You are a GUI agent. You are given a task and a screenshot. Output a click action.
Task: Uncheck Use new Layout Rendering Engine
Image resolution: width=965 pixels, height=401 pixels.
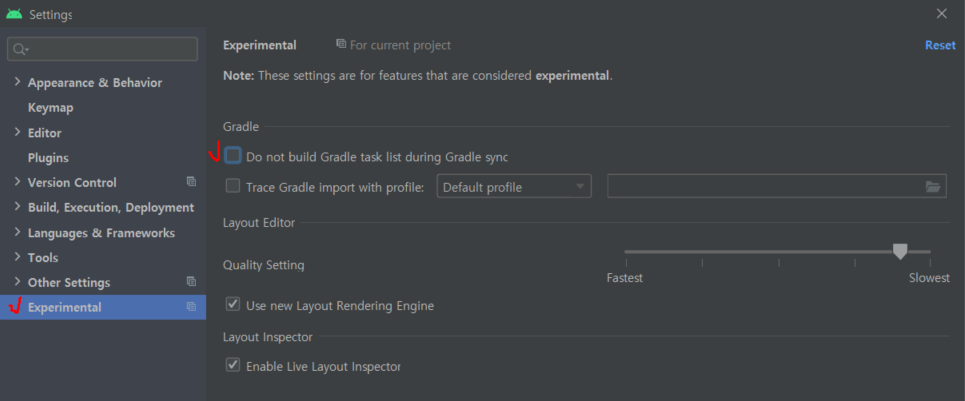pyautogui.click(x=233, y=304)
